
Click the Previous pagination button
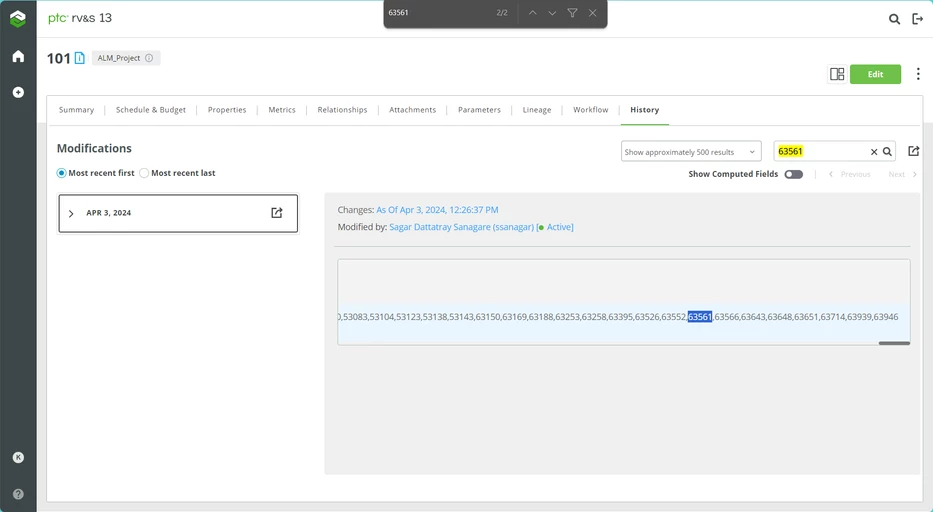pos(850,174)
